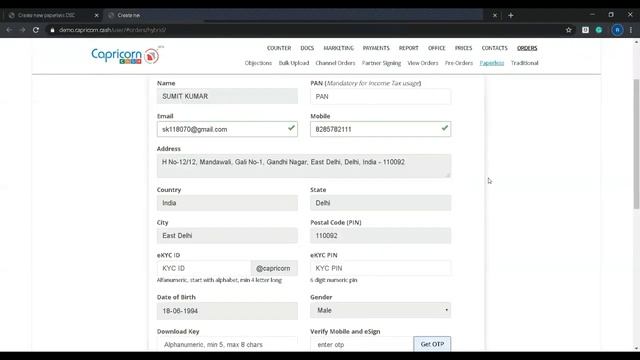Click the site lock icon in the address bar
Screen dimensions: 640x360
point(52,30)
